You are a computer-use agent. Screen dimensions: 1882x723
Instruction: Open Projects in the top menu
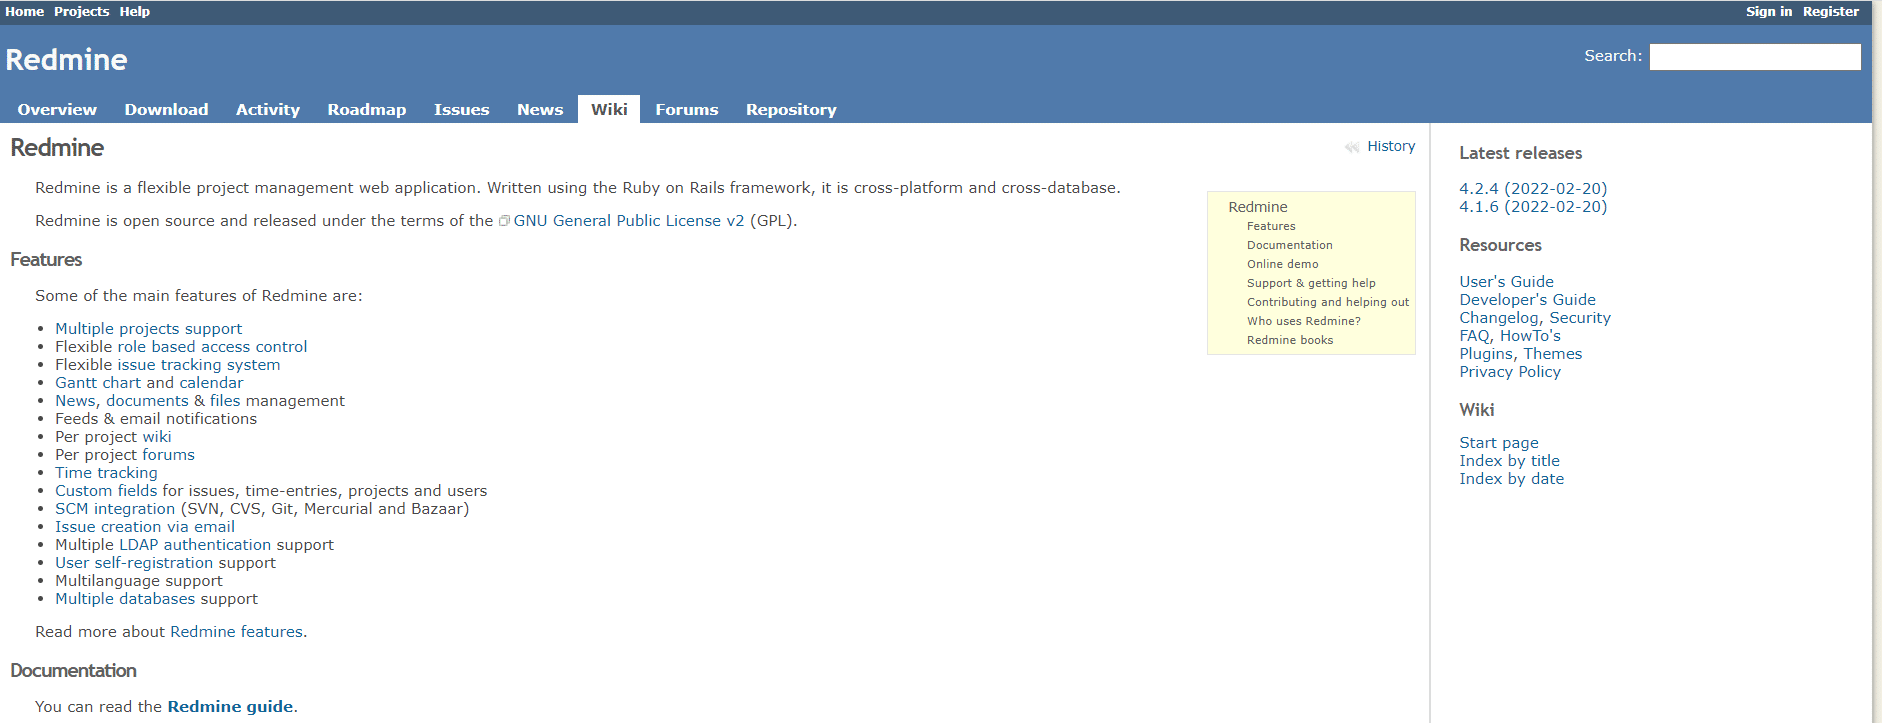pyautogui.click(x=82, y=12)
